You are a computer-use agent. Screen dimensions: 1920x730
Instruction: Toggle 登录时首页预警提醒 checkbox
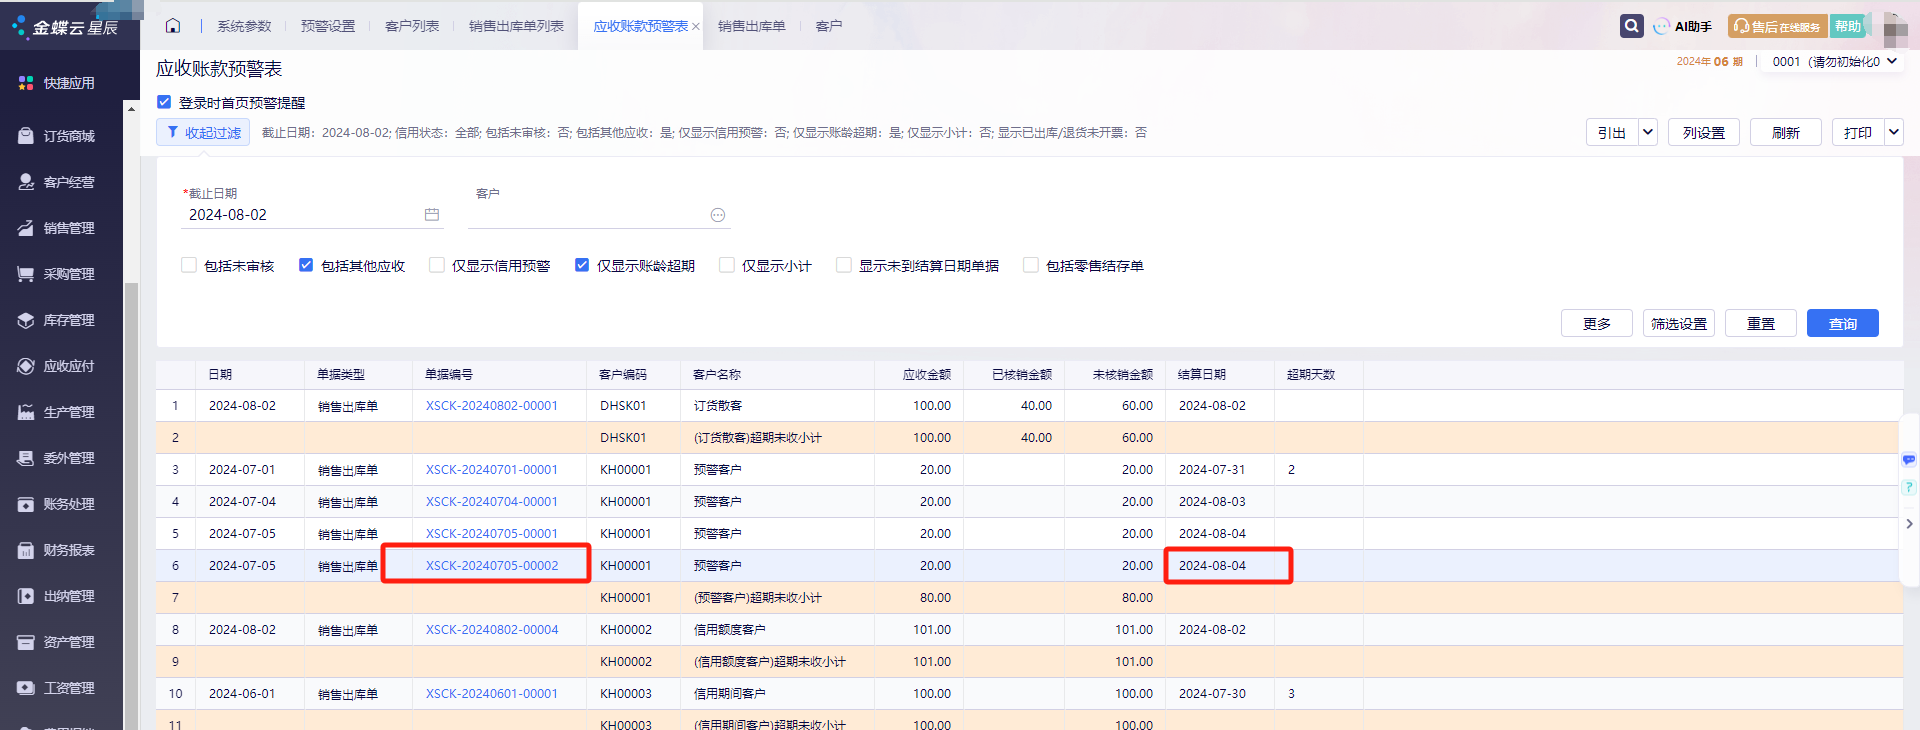(164, 102)
